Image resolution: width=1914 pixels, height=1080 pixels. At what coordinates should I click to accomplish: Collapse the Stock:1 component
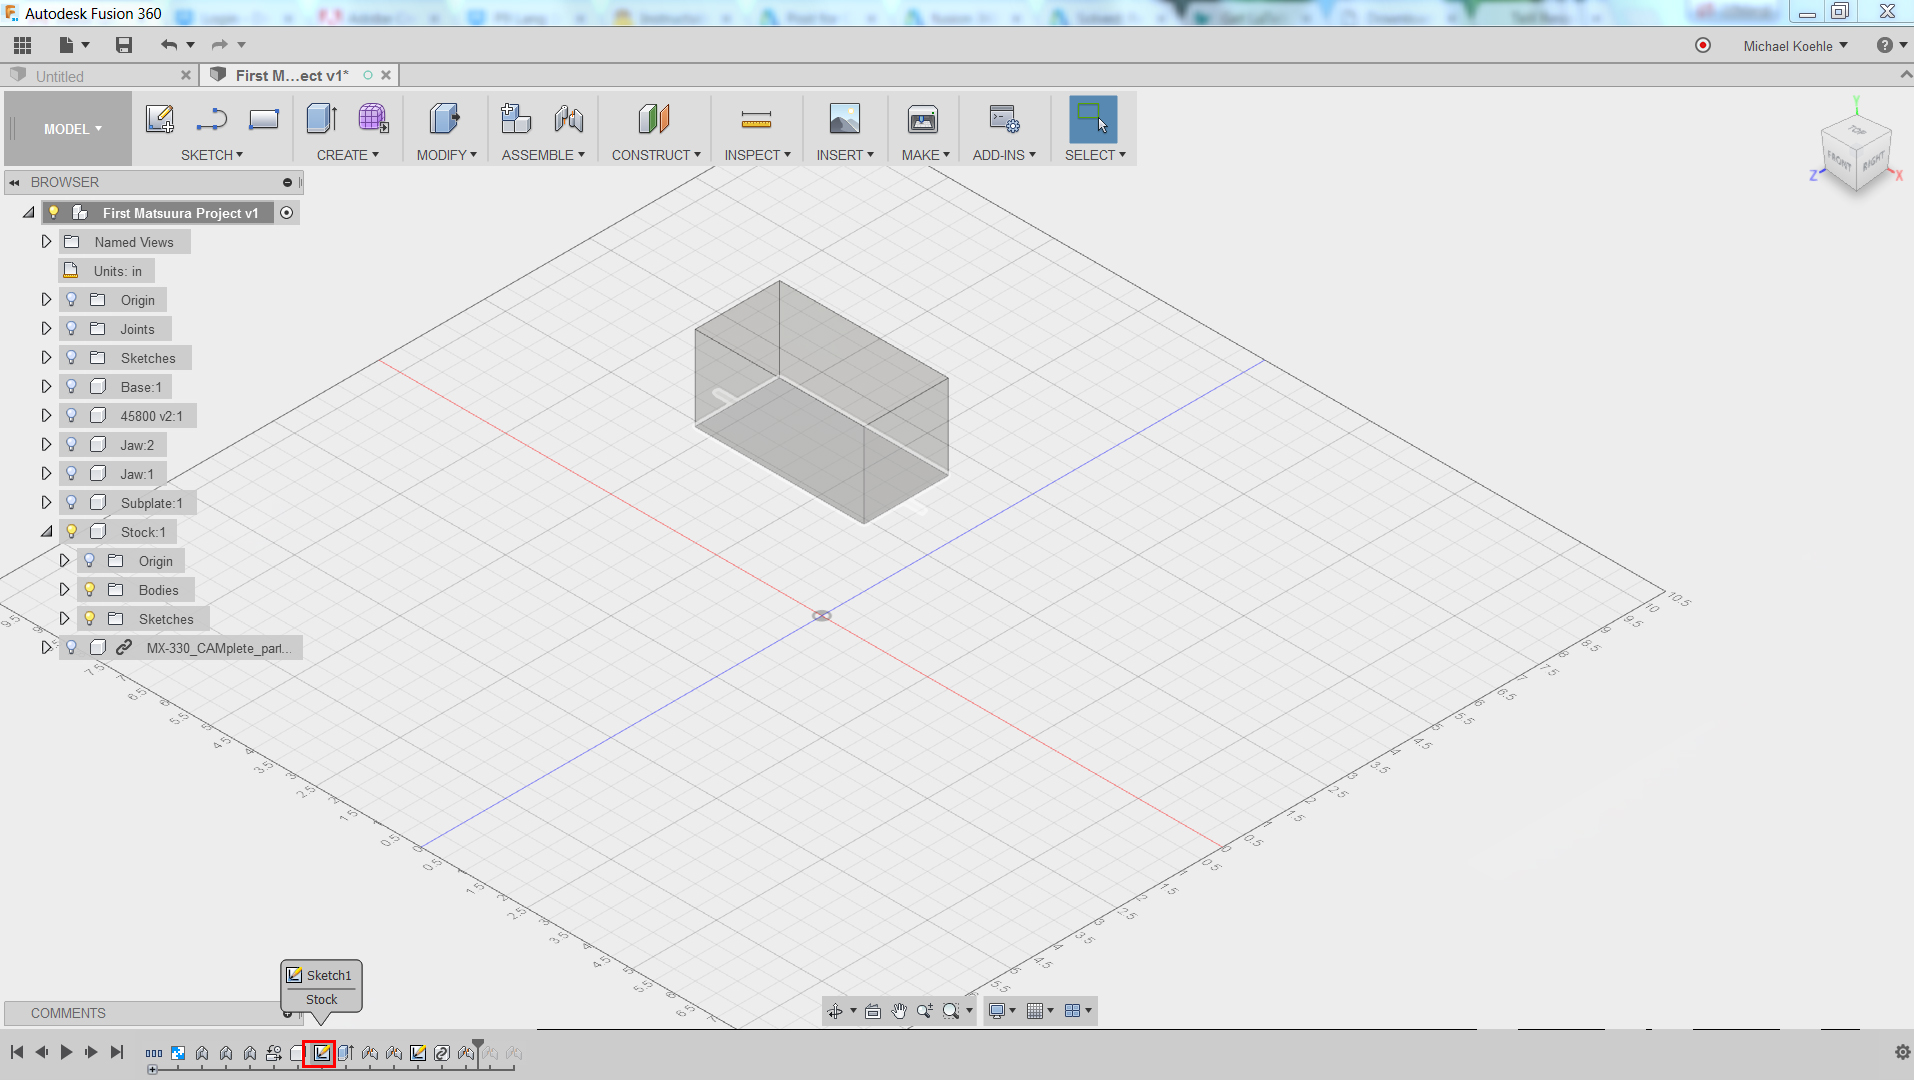click(46, 531)
